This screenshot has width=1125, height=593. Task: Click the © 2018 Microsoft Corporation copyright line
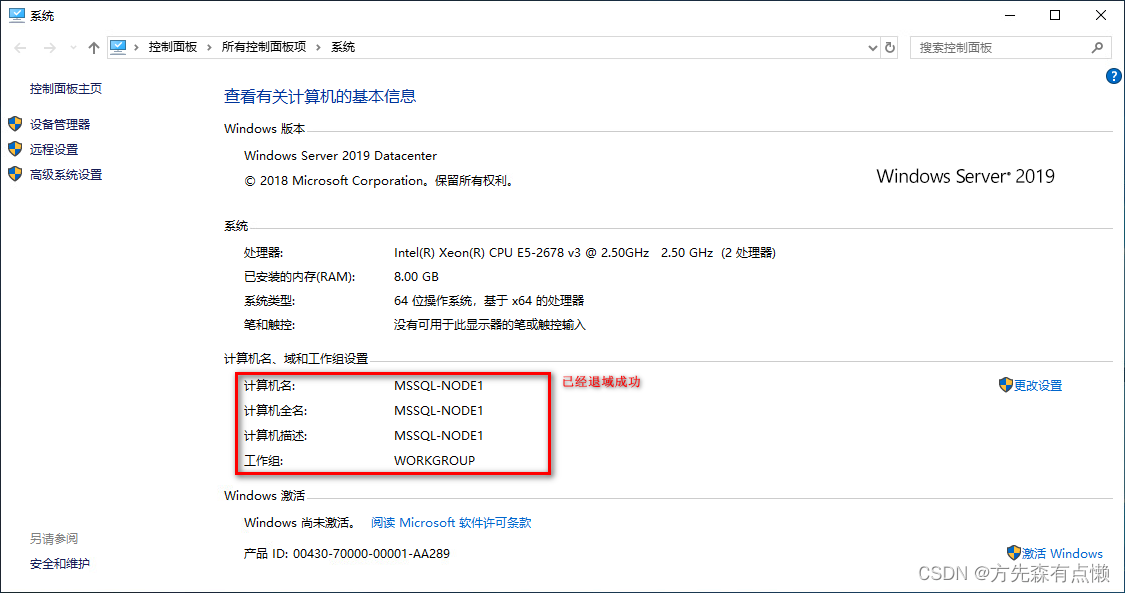[x=380, y=181]
